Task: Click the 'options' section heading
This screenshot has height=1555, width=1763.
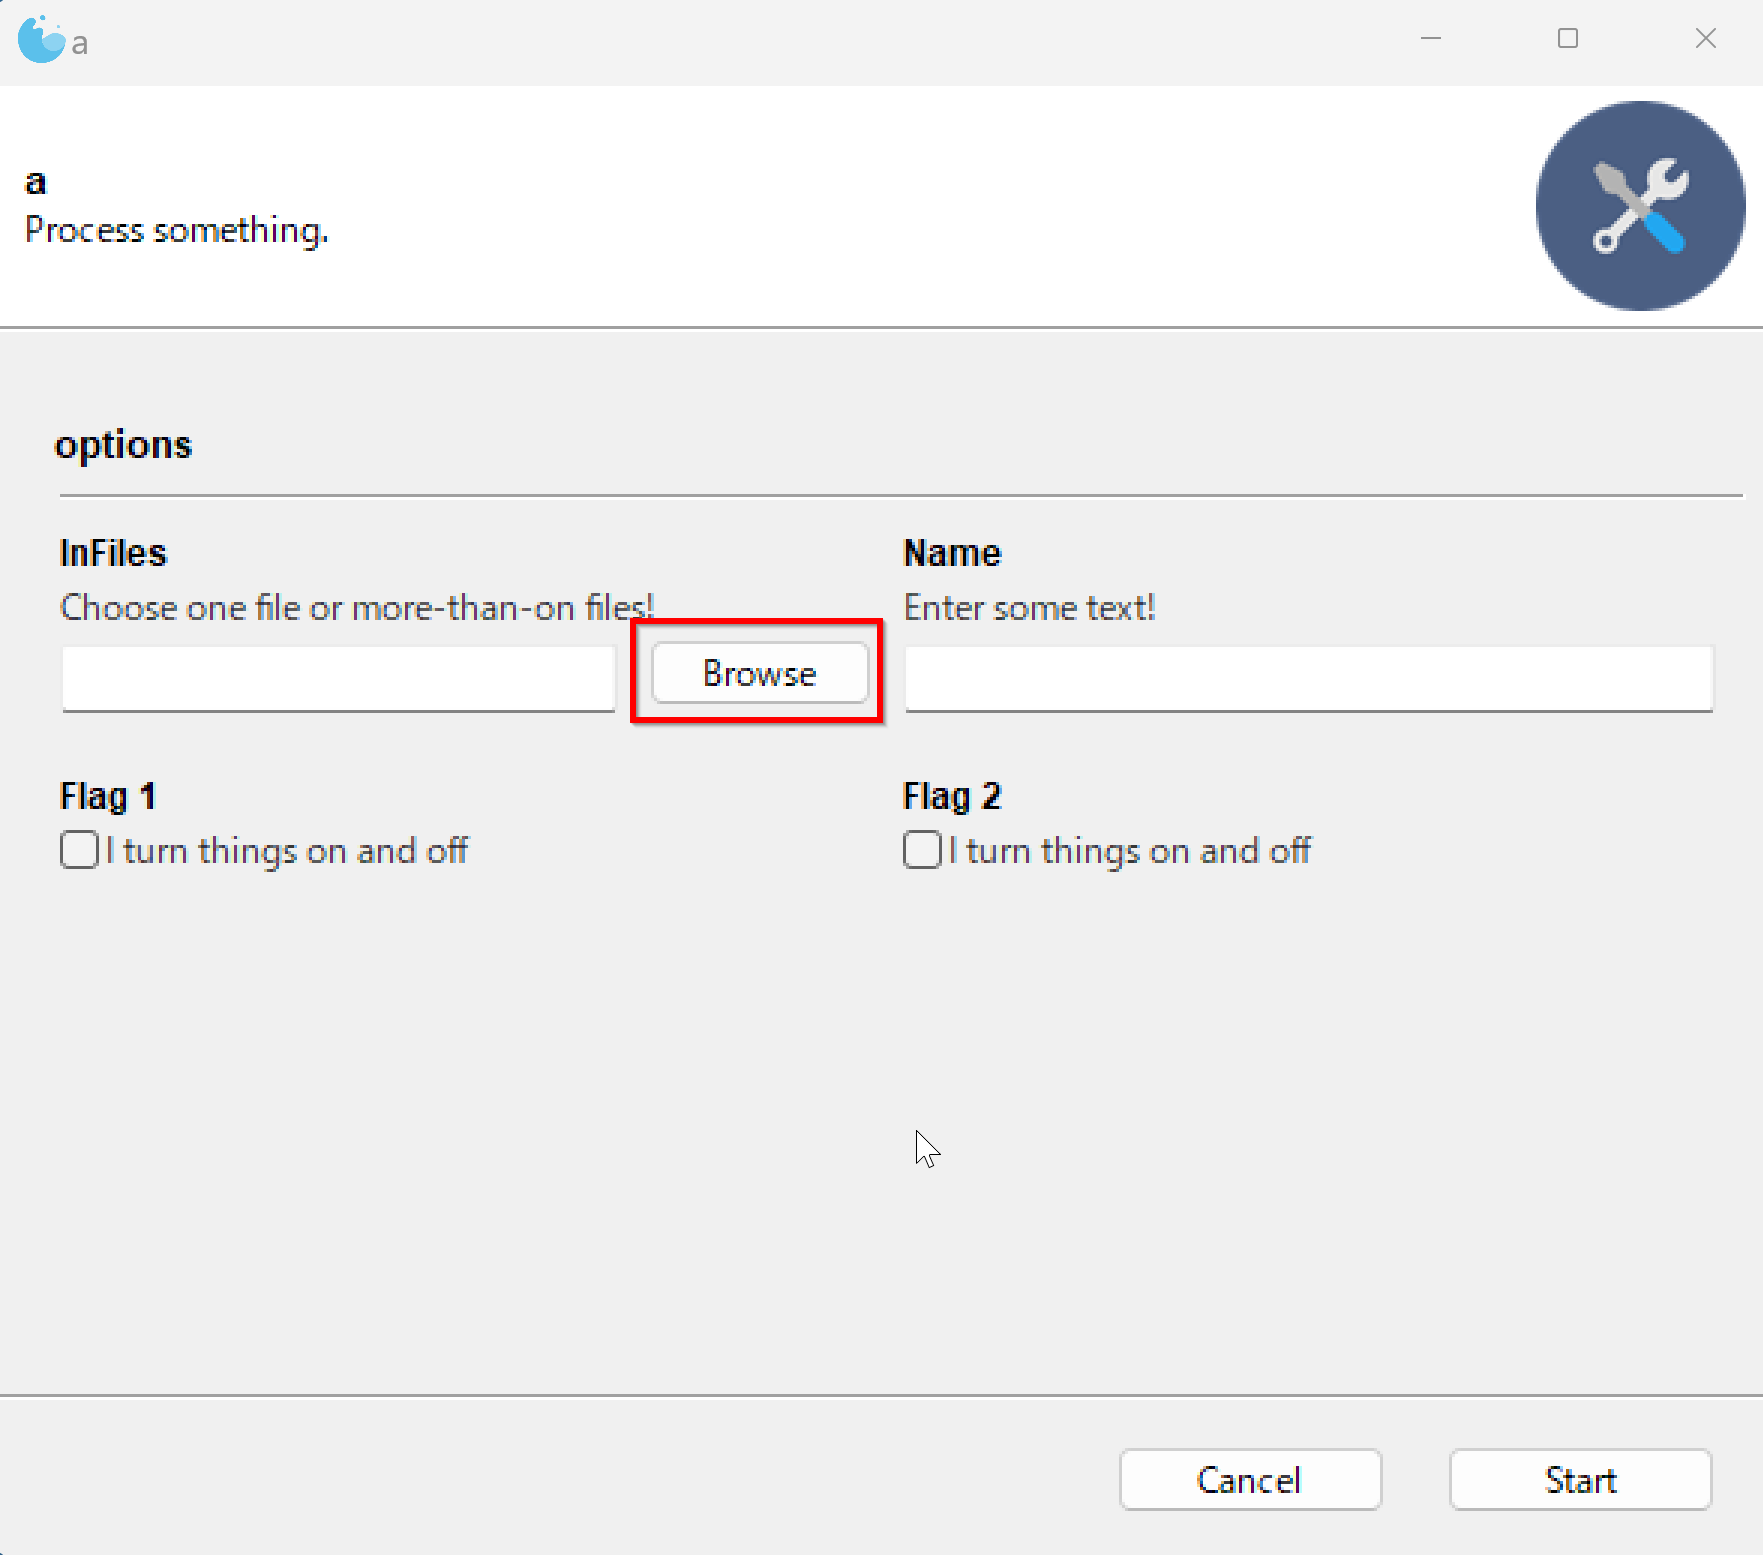Action: (123, 445)
